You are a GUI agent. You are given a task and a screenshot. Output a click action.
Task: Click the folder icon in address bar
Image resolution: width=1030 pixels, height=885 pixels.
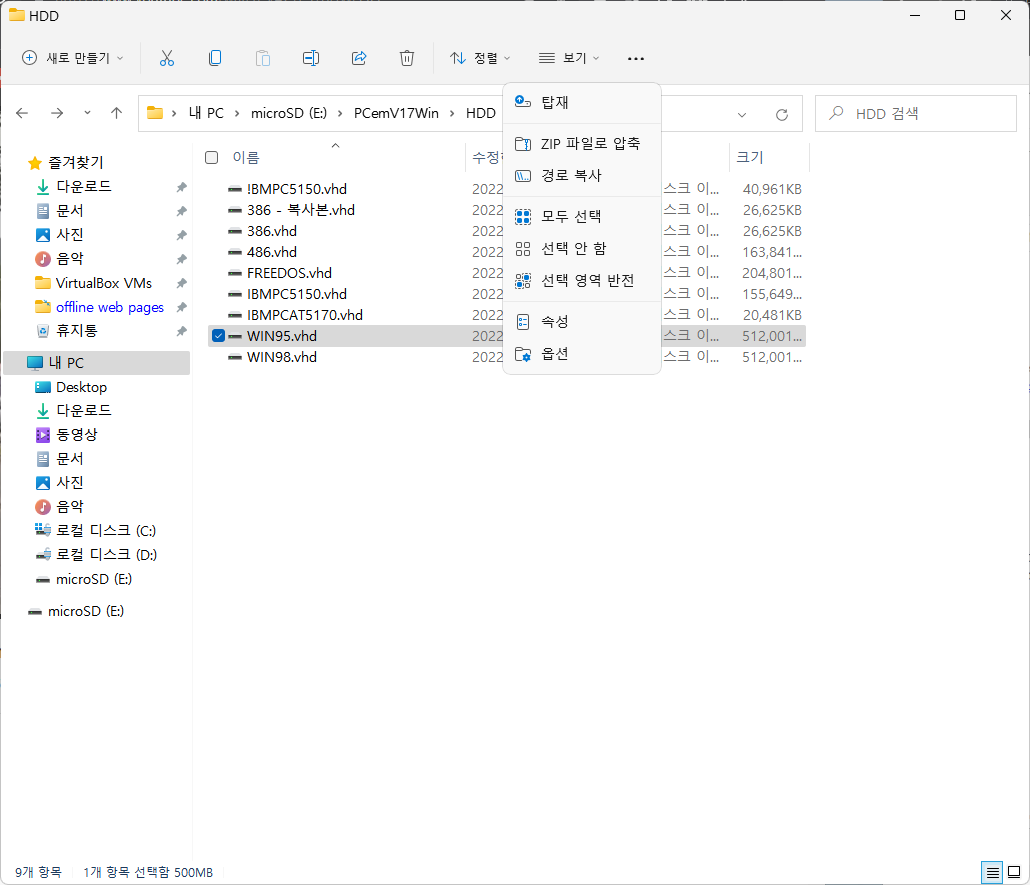coord(155,113)
